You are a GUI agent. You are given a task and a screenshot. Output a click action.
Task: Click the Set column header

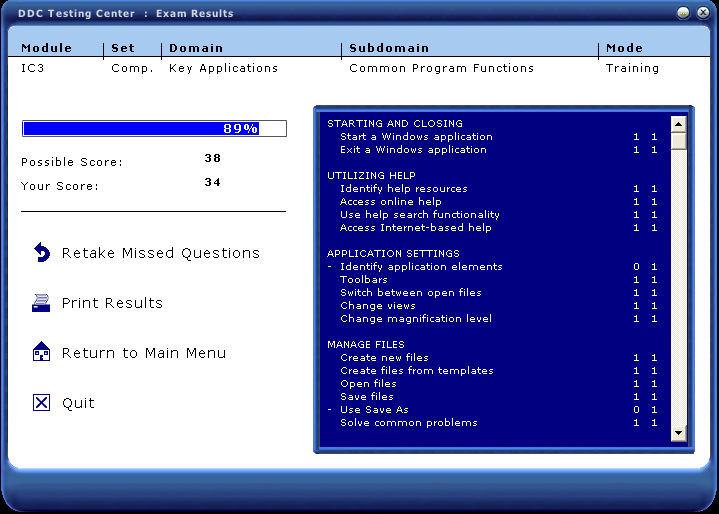(123, 48)
